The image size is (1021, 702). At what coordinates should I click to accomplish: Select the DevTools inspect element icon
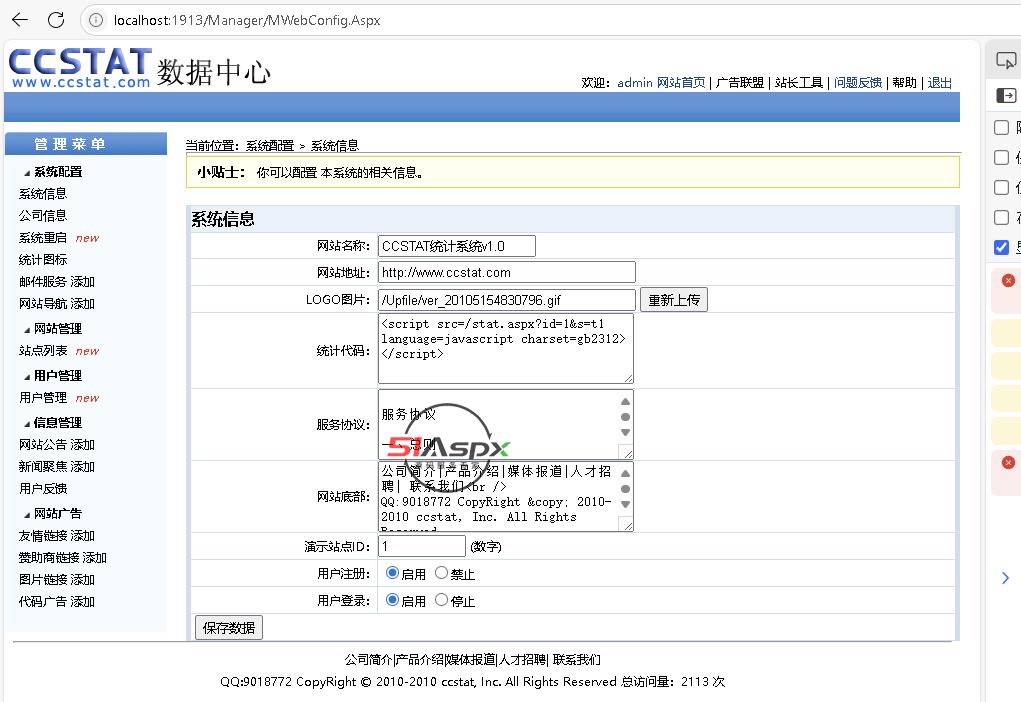click(1005, 61)
